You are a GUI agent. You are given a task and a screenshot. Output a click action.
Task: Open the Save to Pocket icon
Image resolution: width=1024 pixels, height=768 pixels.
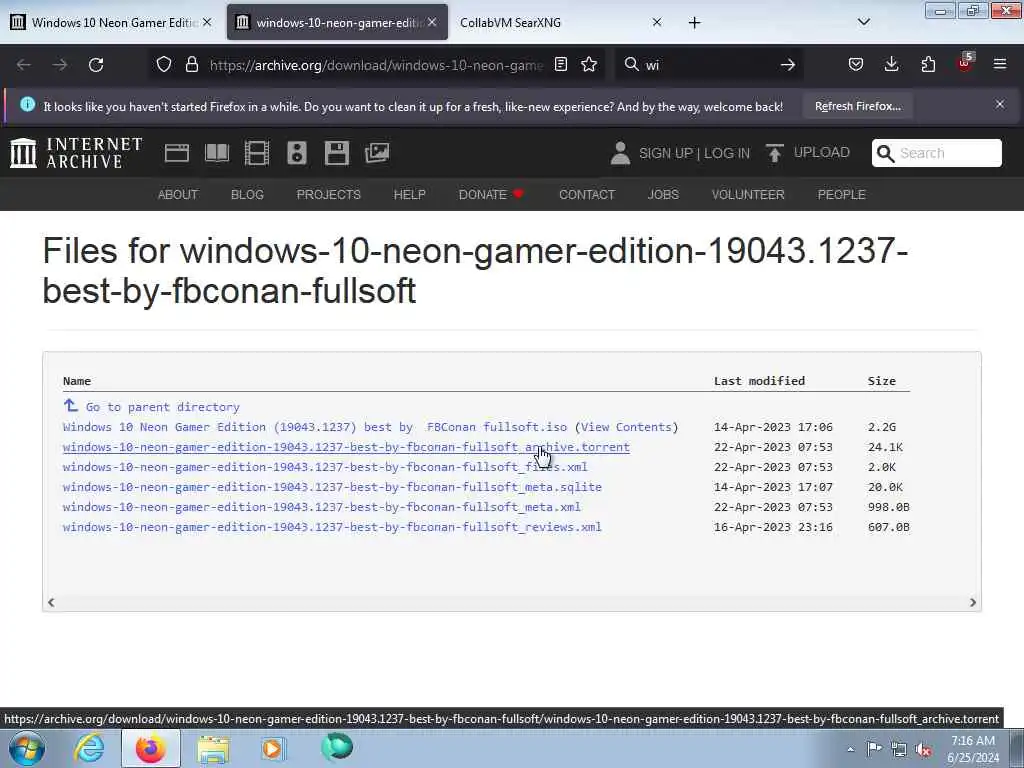point(856,65)
